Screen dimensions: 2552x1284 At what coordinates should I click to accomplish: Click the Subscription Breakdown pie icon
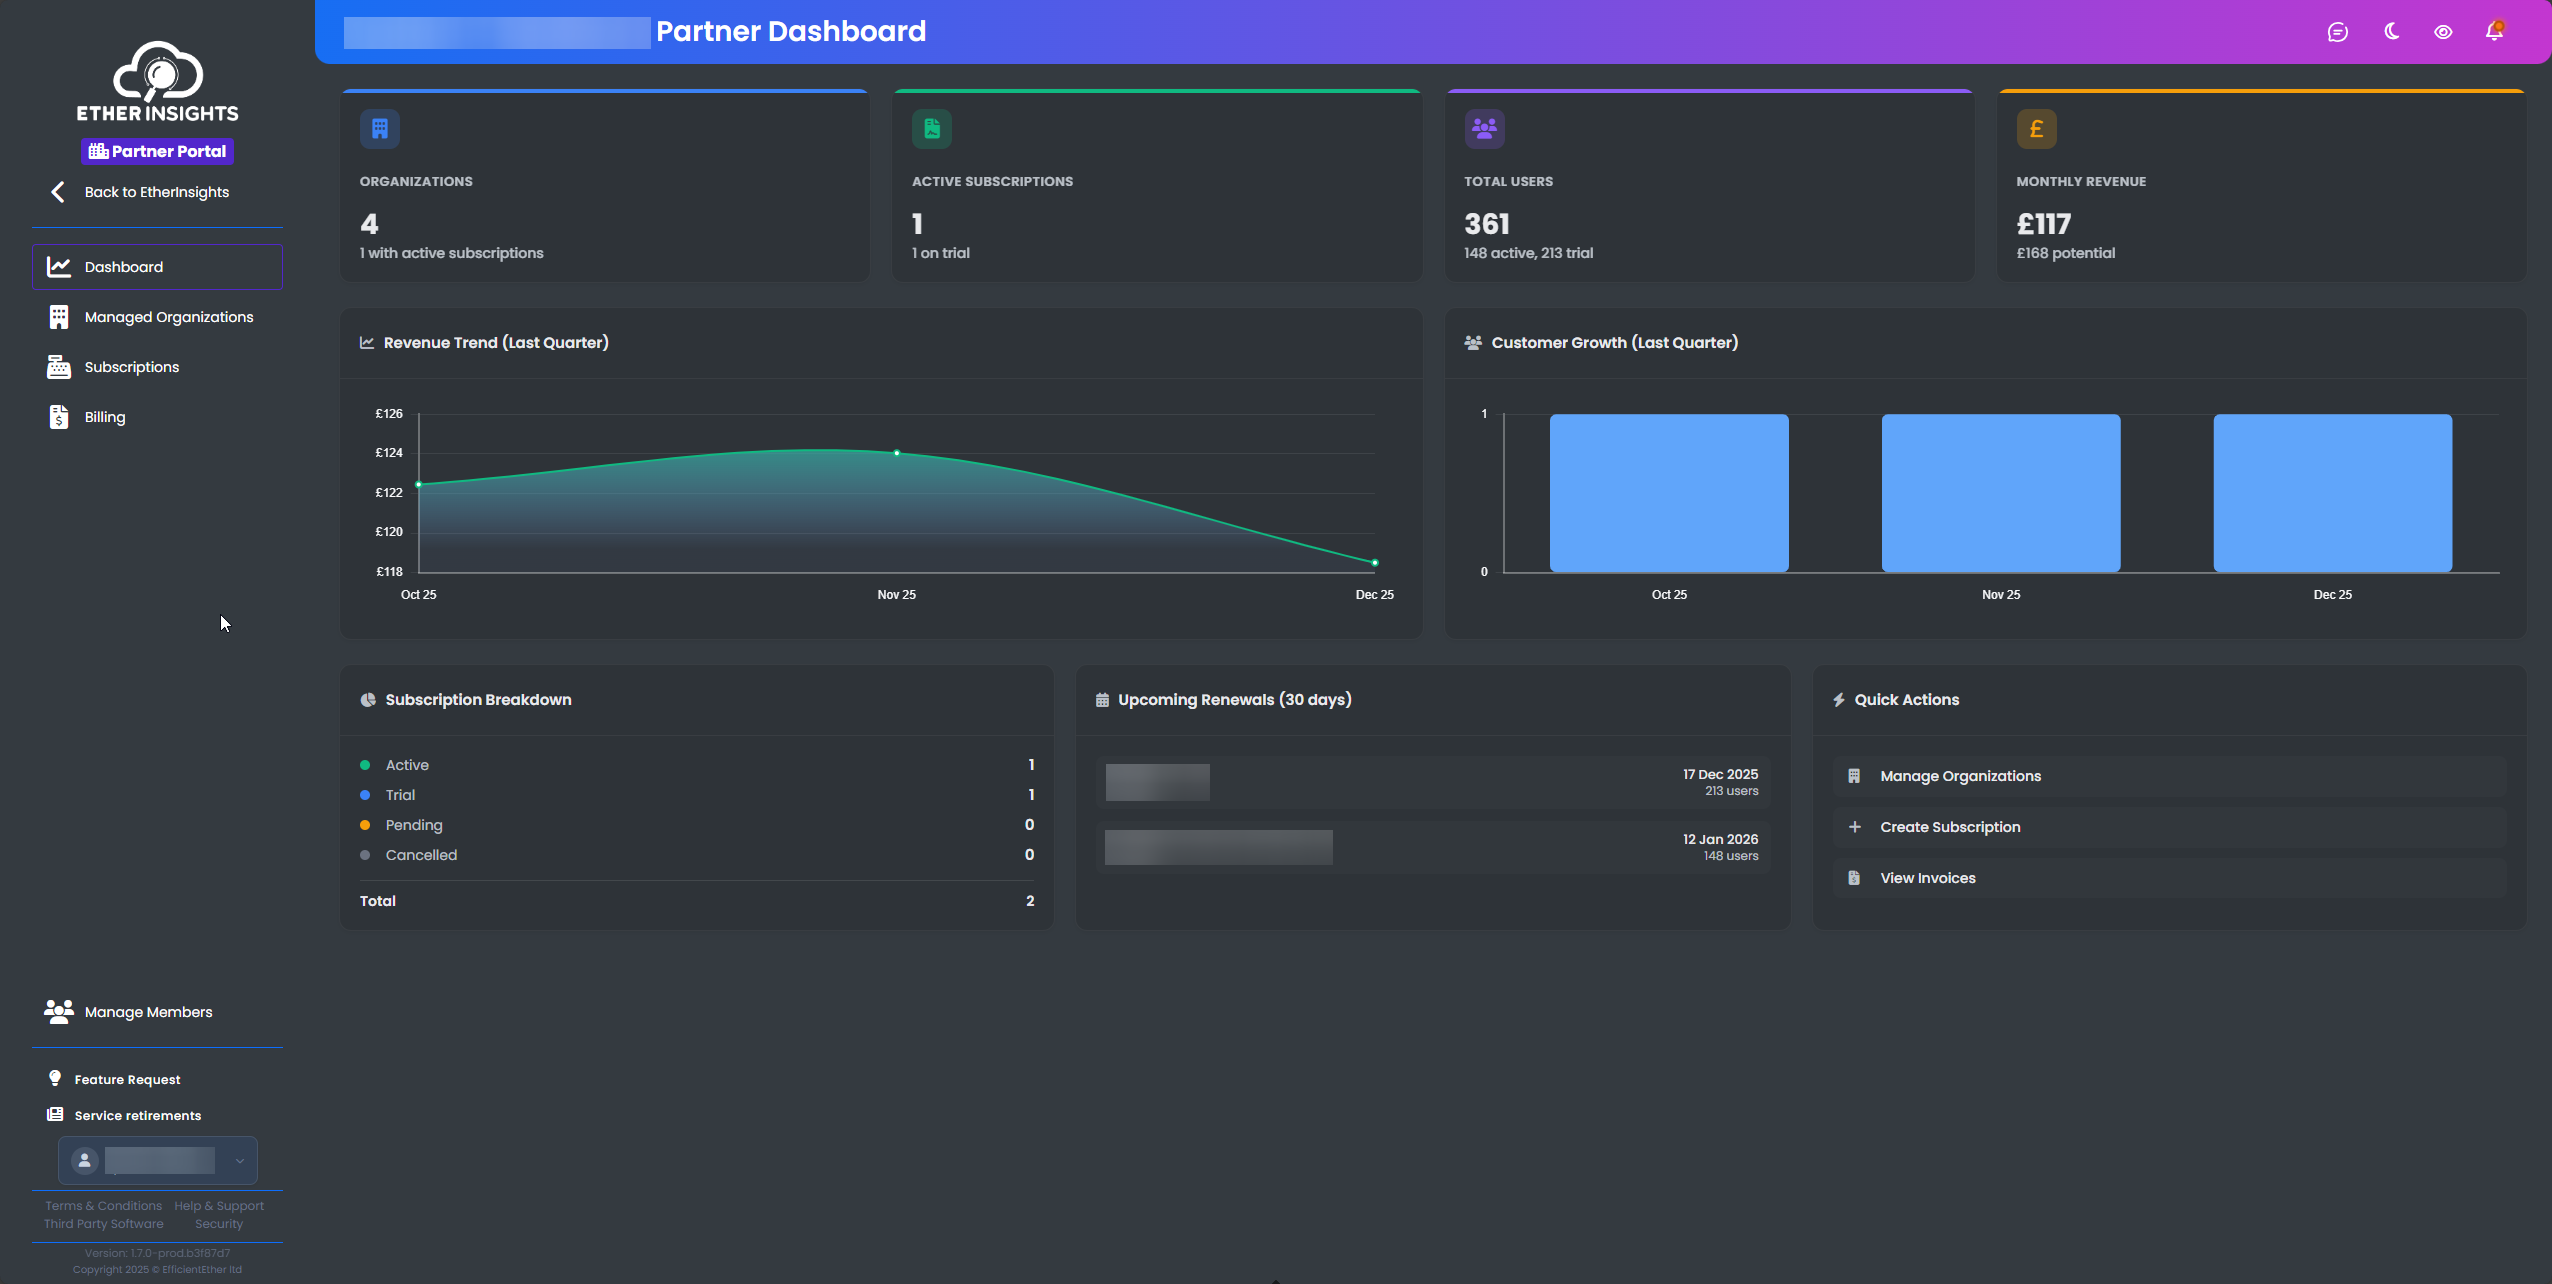[x=368, y=700]
